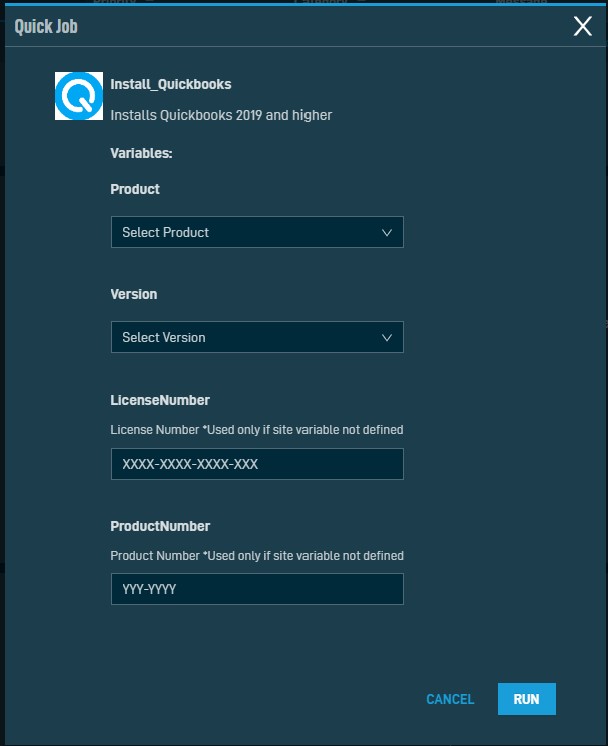Screen dimensions: 608x746
Task: Run the Install_Quickbooks job
Action: pos(527,699)
